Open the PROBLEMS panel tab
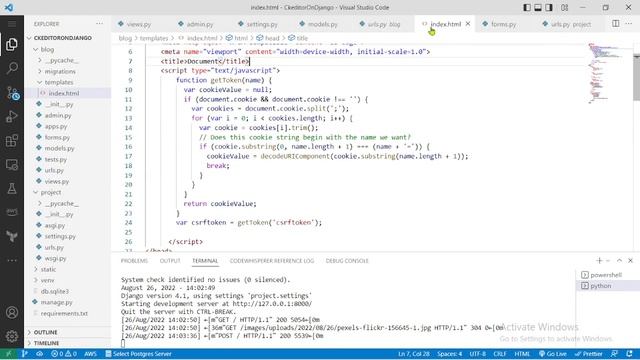This screenshot has height=360, width=640. point(134,261)
